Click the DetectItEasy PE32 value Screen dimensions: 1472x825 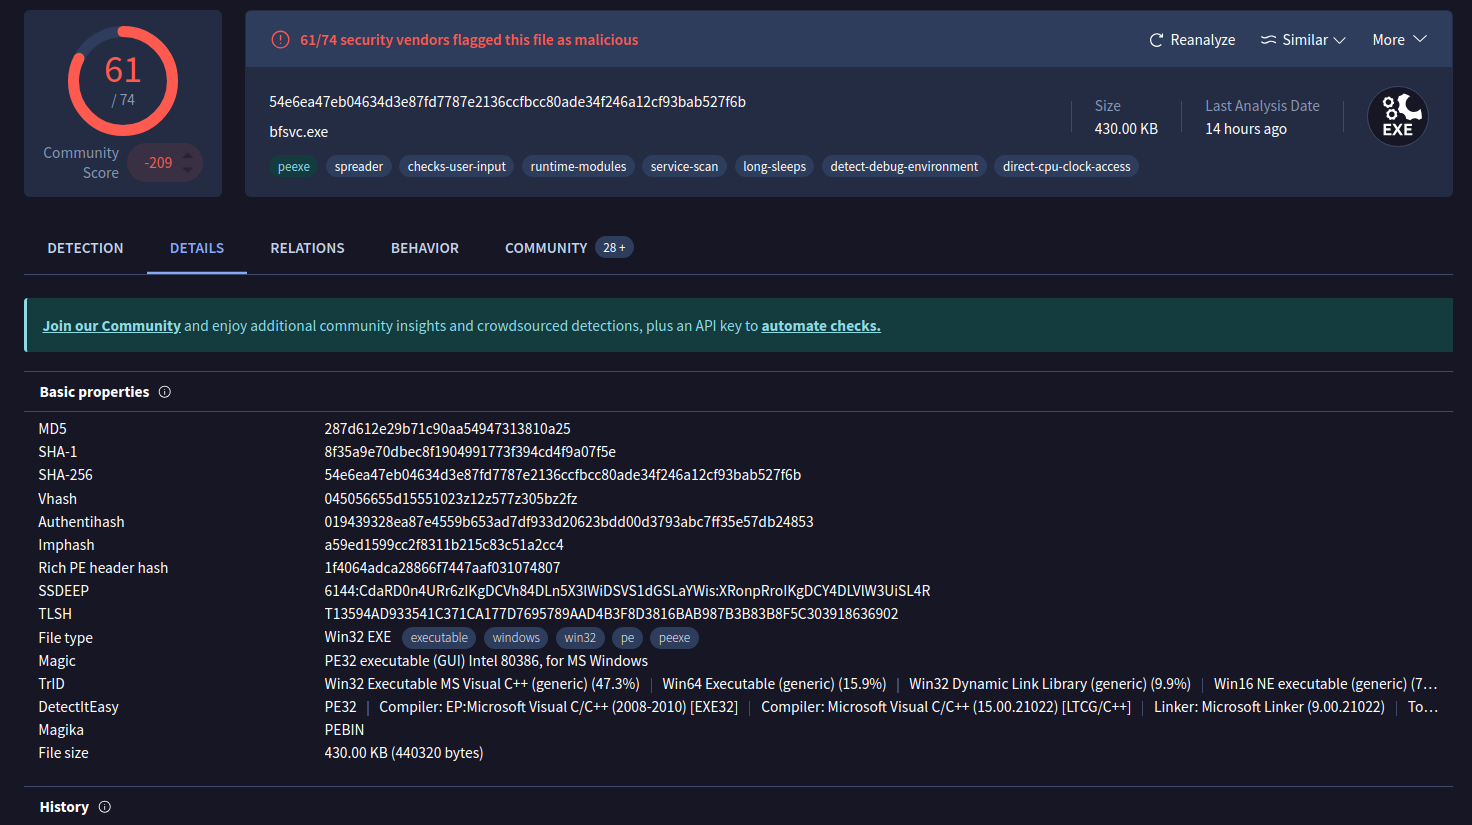pyautogui.click(x=340, y=707)
